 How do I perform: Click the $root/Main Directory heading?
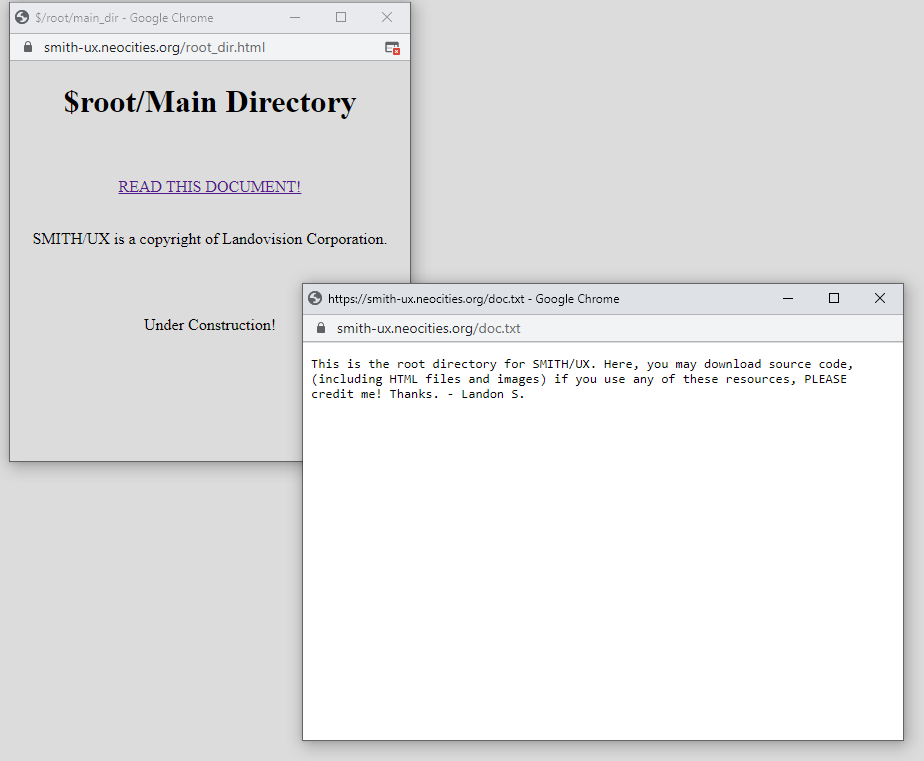pos(210,103)
